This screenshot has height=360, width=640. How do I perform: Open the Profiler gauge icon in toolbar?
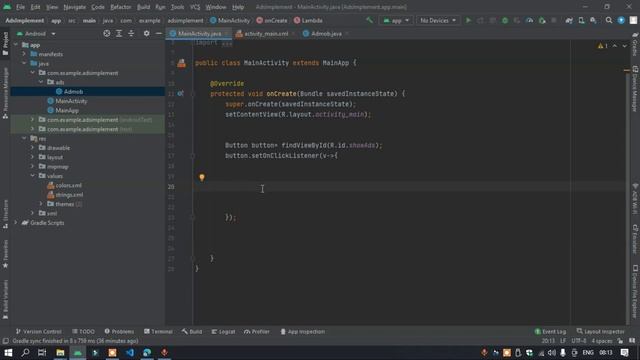529,20
